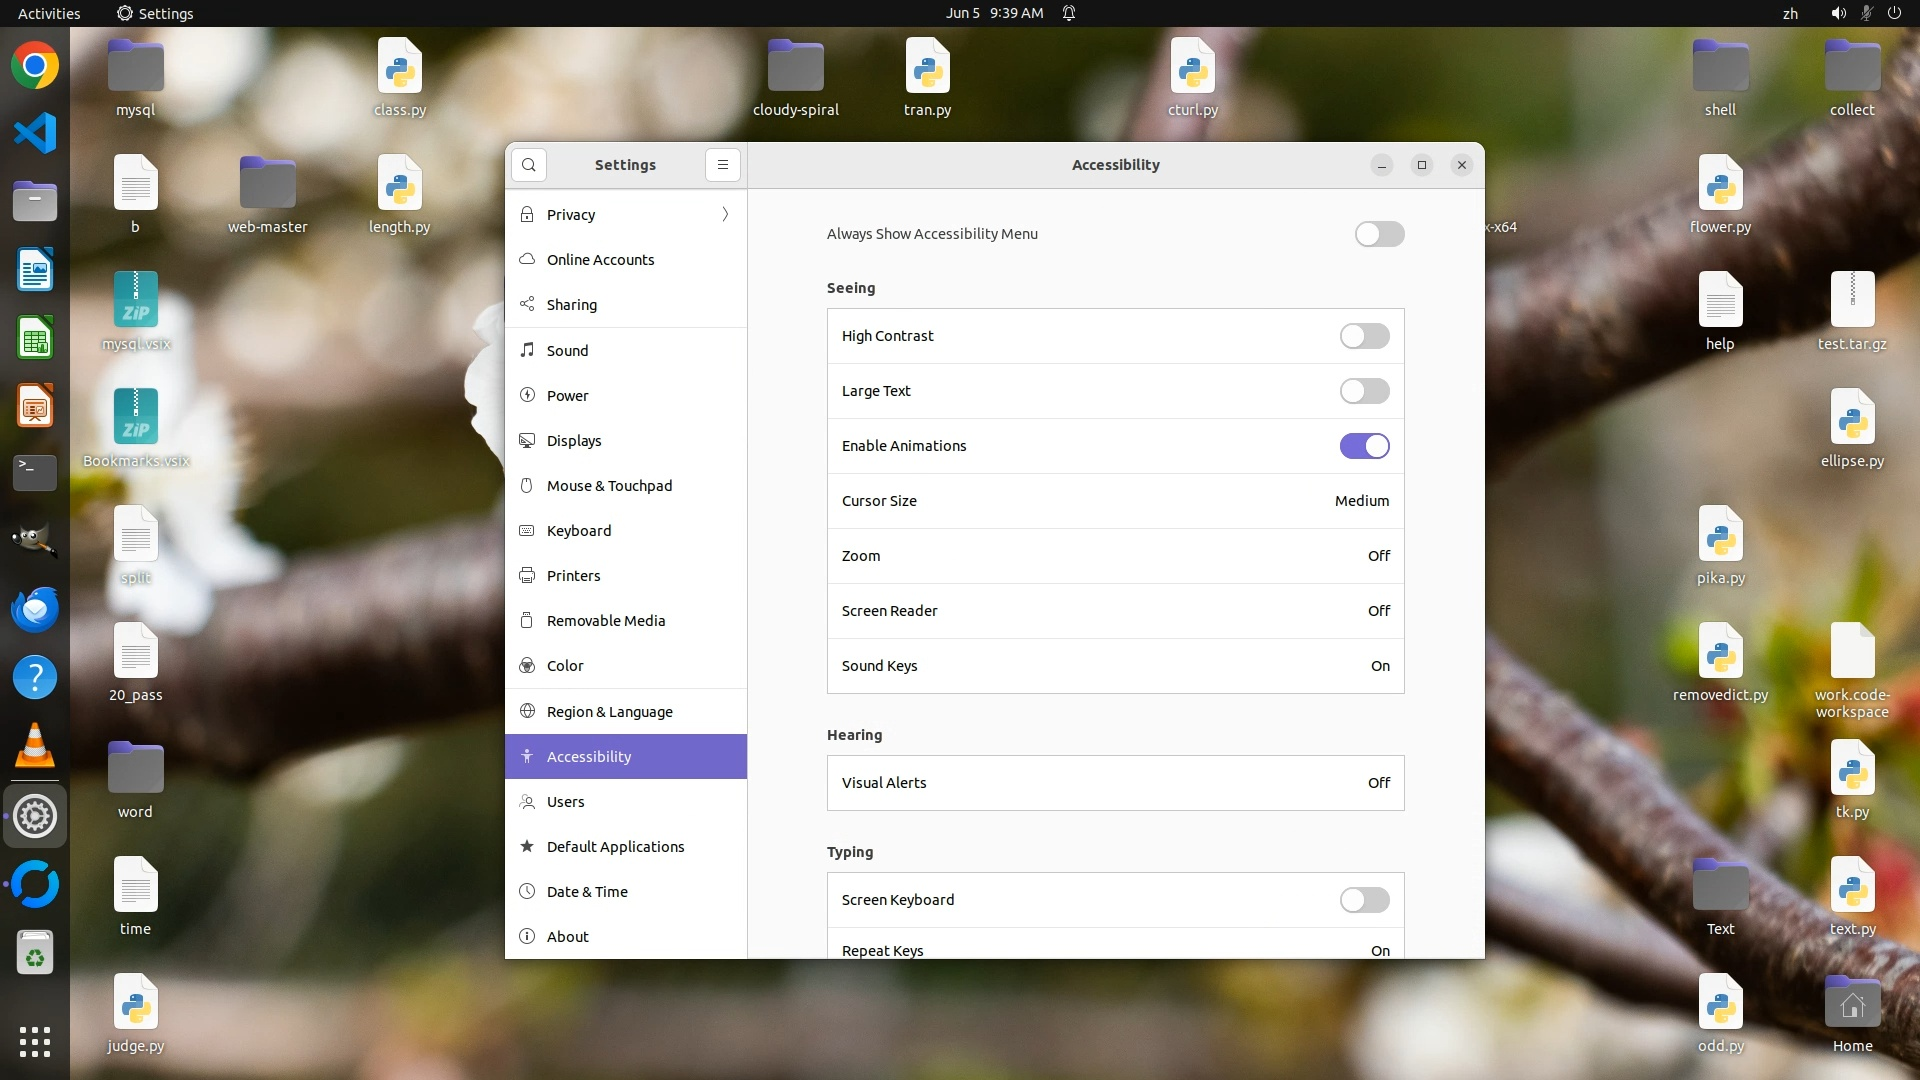Click the Sound music note icon
The height and width of the screenshot is (1080, 1920).
click(x=527, y=350)
